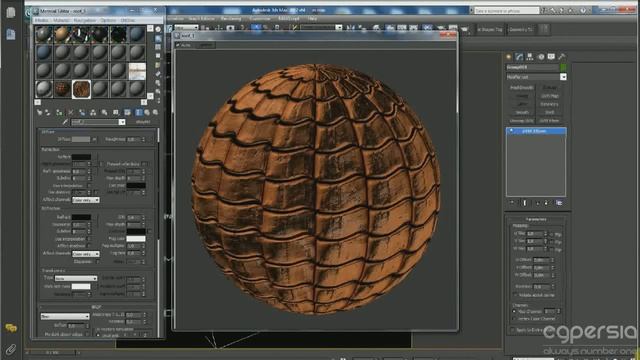This screenshot has width=640, height=360.
Task: Toggle the sample slot Background icon
Action: click(158, 47)
